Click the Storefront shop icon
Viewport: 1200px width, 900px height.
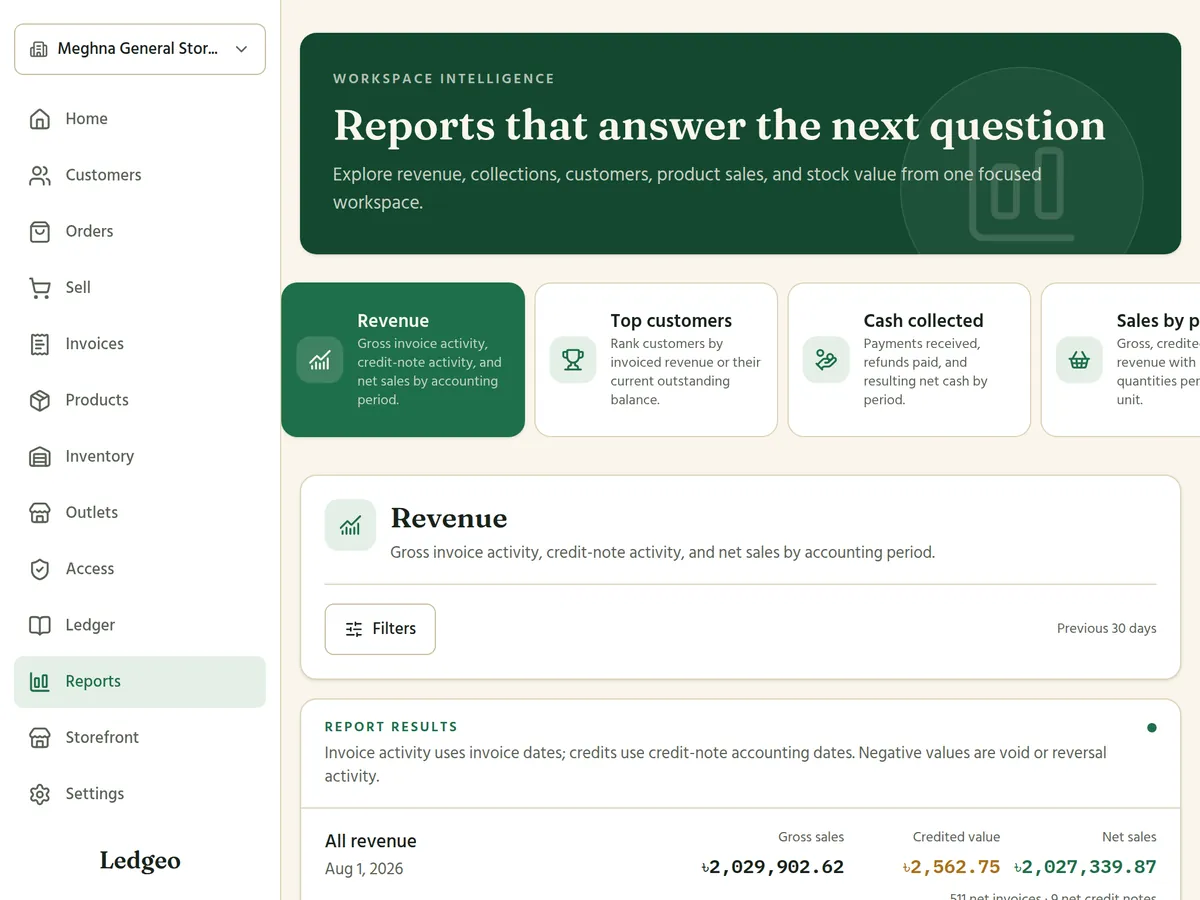pyautogui.click(x=40, y=738)
